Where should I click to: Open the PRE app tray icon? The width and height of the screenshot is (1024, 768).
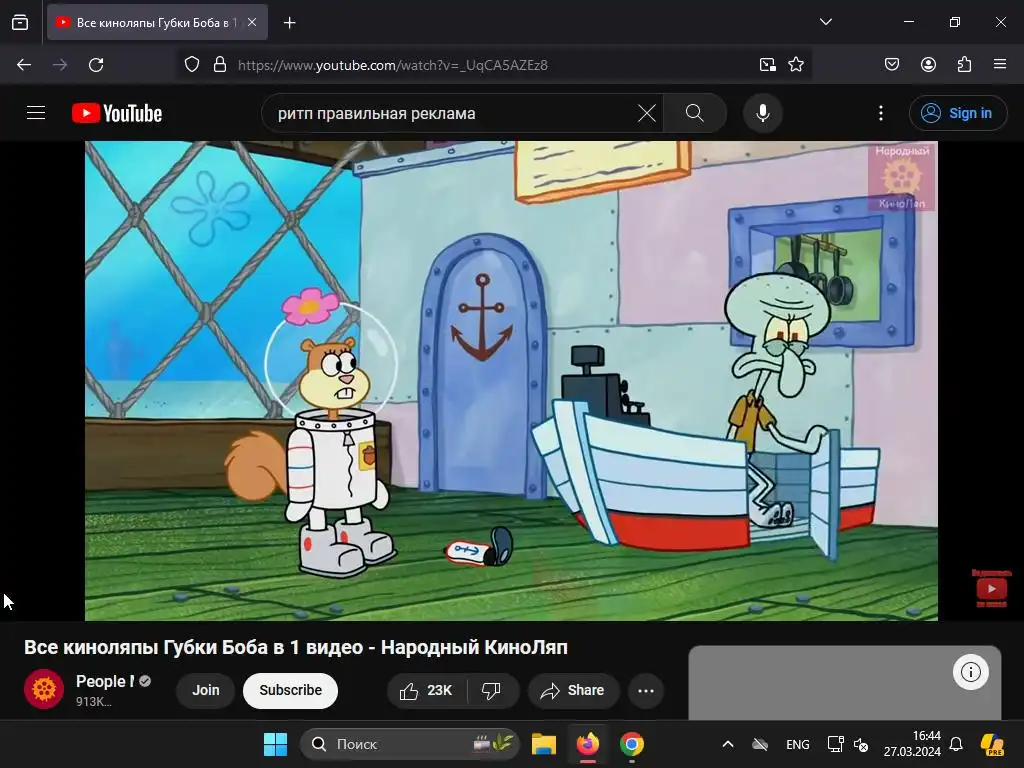click(x=993, y=744)
